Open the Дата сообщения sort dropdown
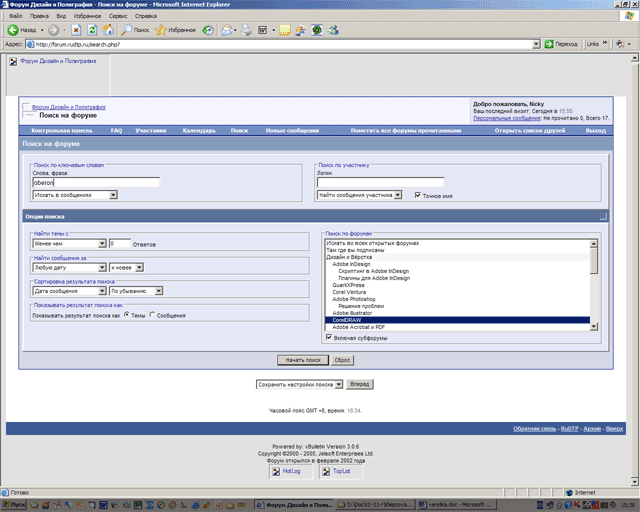Screen dimensions: 640x512 pyautogui.click(x=69, y=291)
